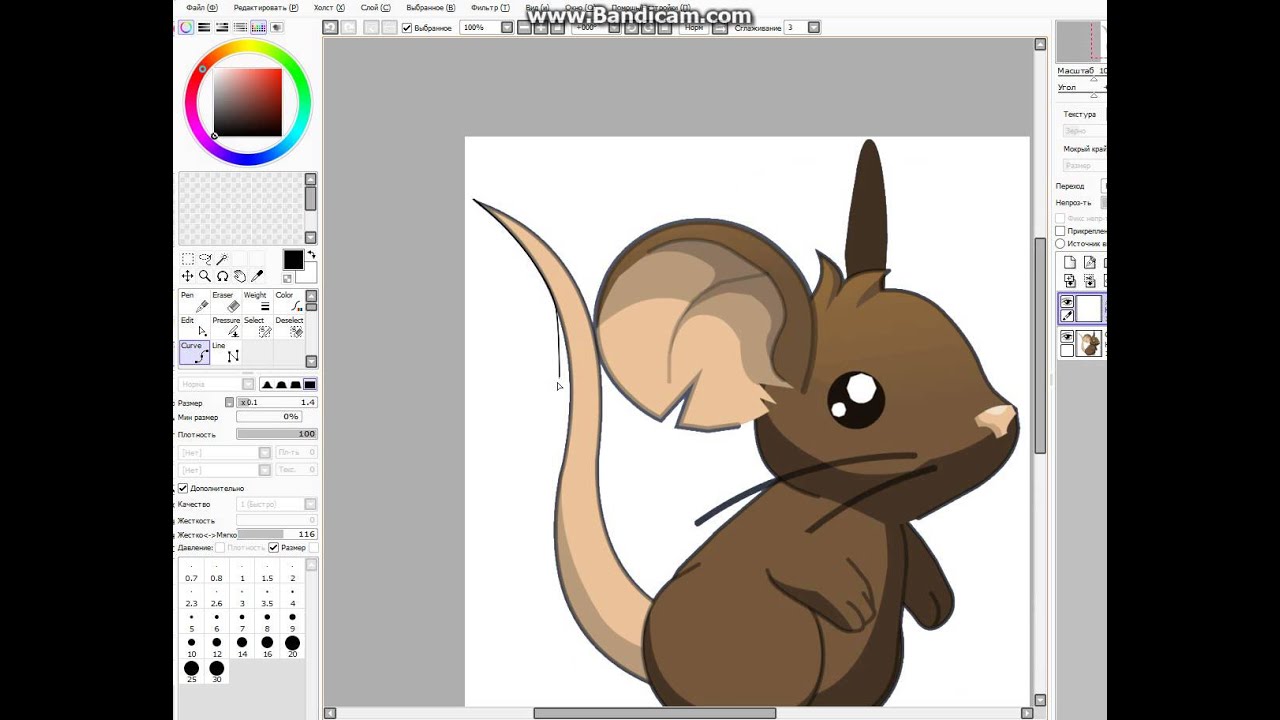Open the zoom 100% dropdown
This screenshot has width=1280, height=720.
(x=507, y=28)
